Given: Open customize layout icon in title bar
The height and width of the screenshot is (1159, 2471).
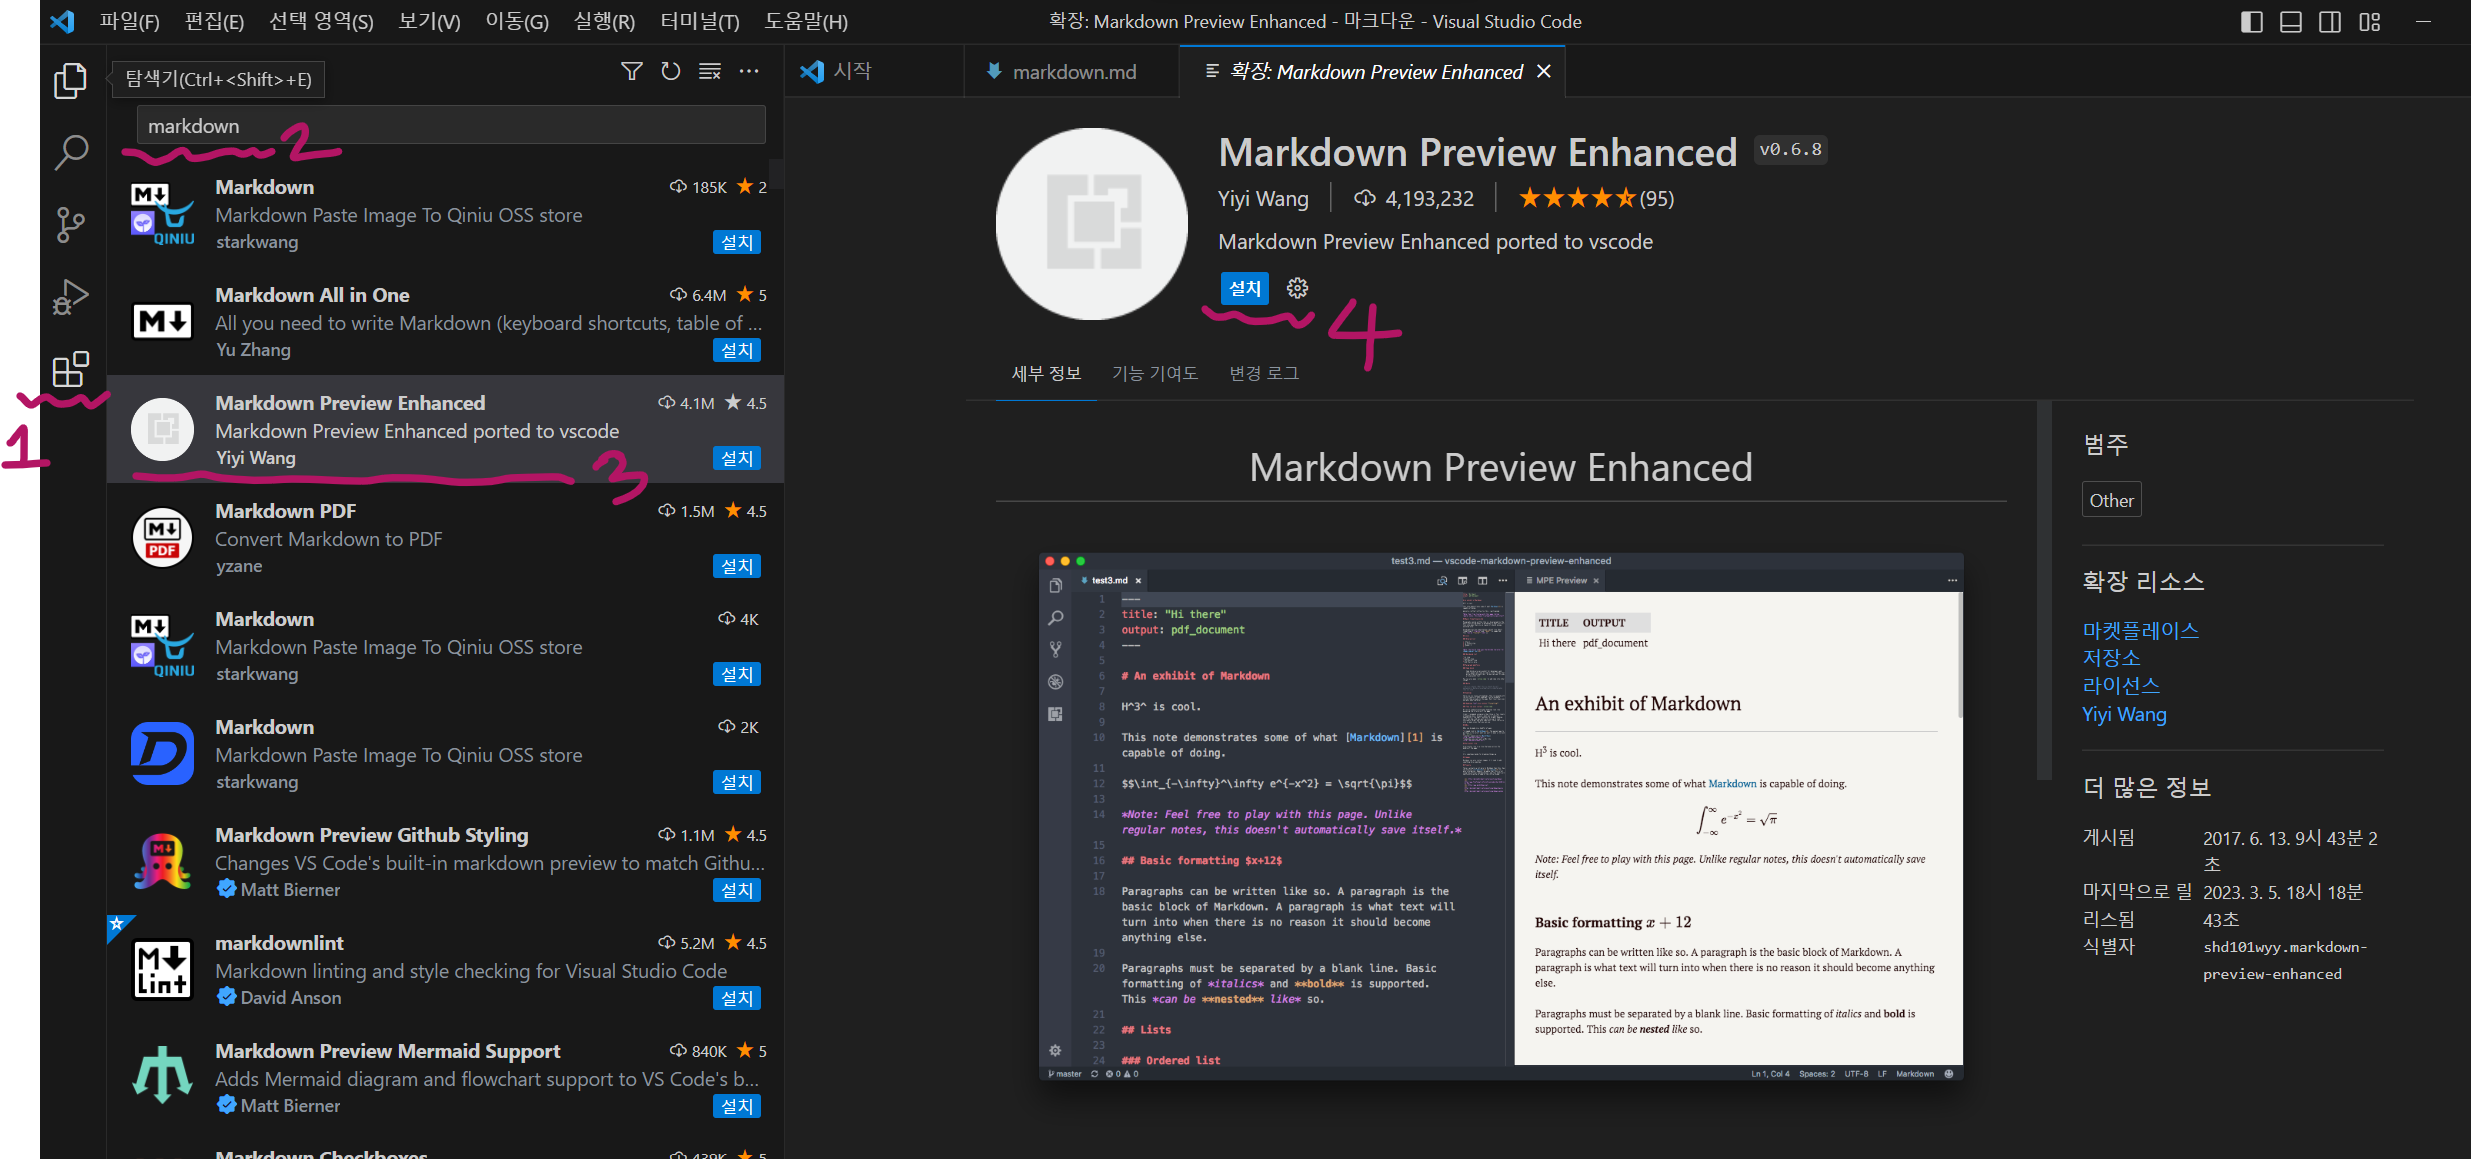Looking at the screenshot, I should tap(2369, 22).
